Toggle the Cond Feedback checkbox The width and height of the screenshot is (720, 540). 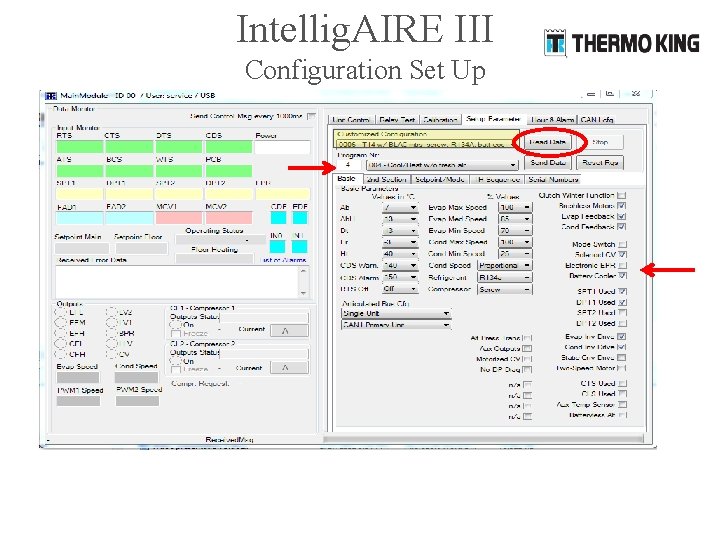click(x=622, y=227)
